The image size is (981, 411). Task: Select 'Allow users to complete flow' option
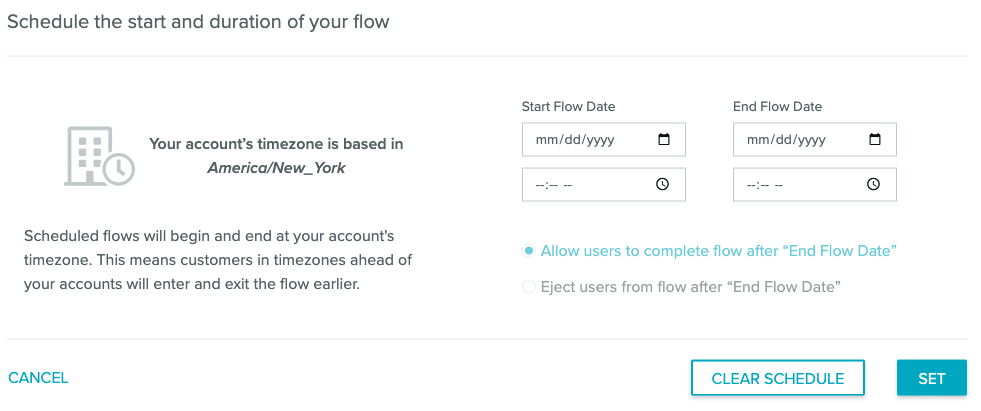(529, 250)
